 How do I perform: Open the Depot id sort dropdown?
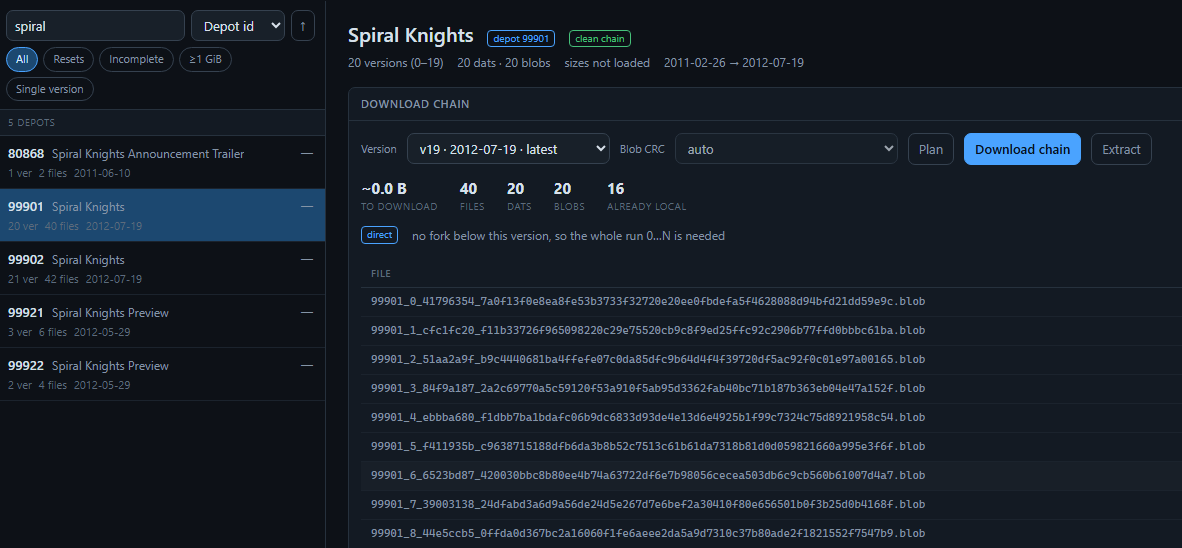pos(238,26)
